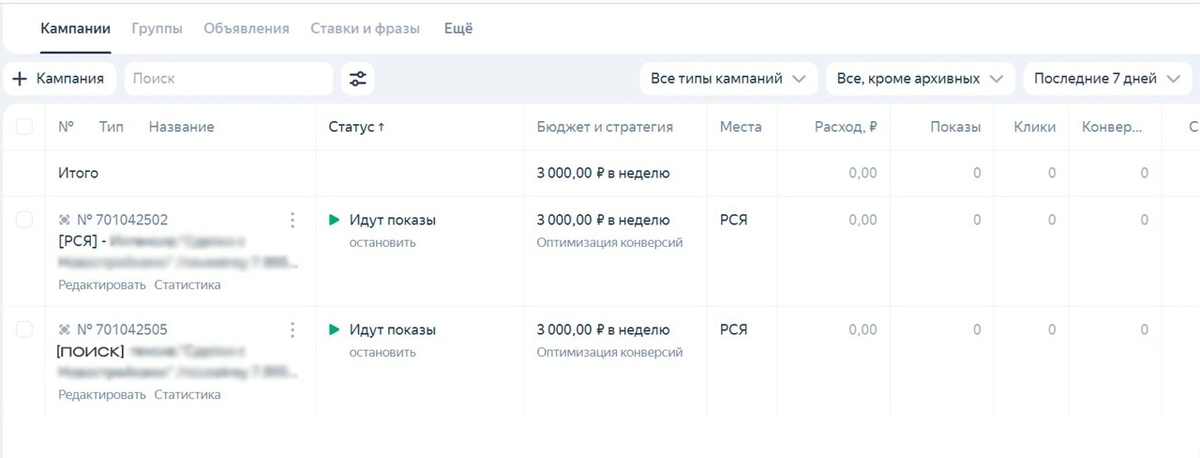Click green play status icon of campaign 701042502
The image size is (1200, 458).
point(334,220)
